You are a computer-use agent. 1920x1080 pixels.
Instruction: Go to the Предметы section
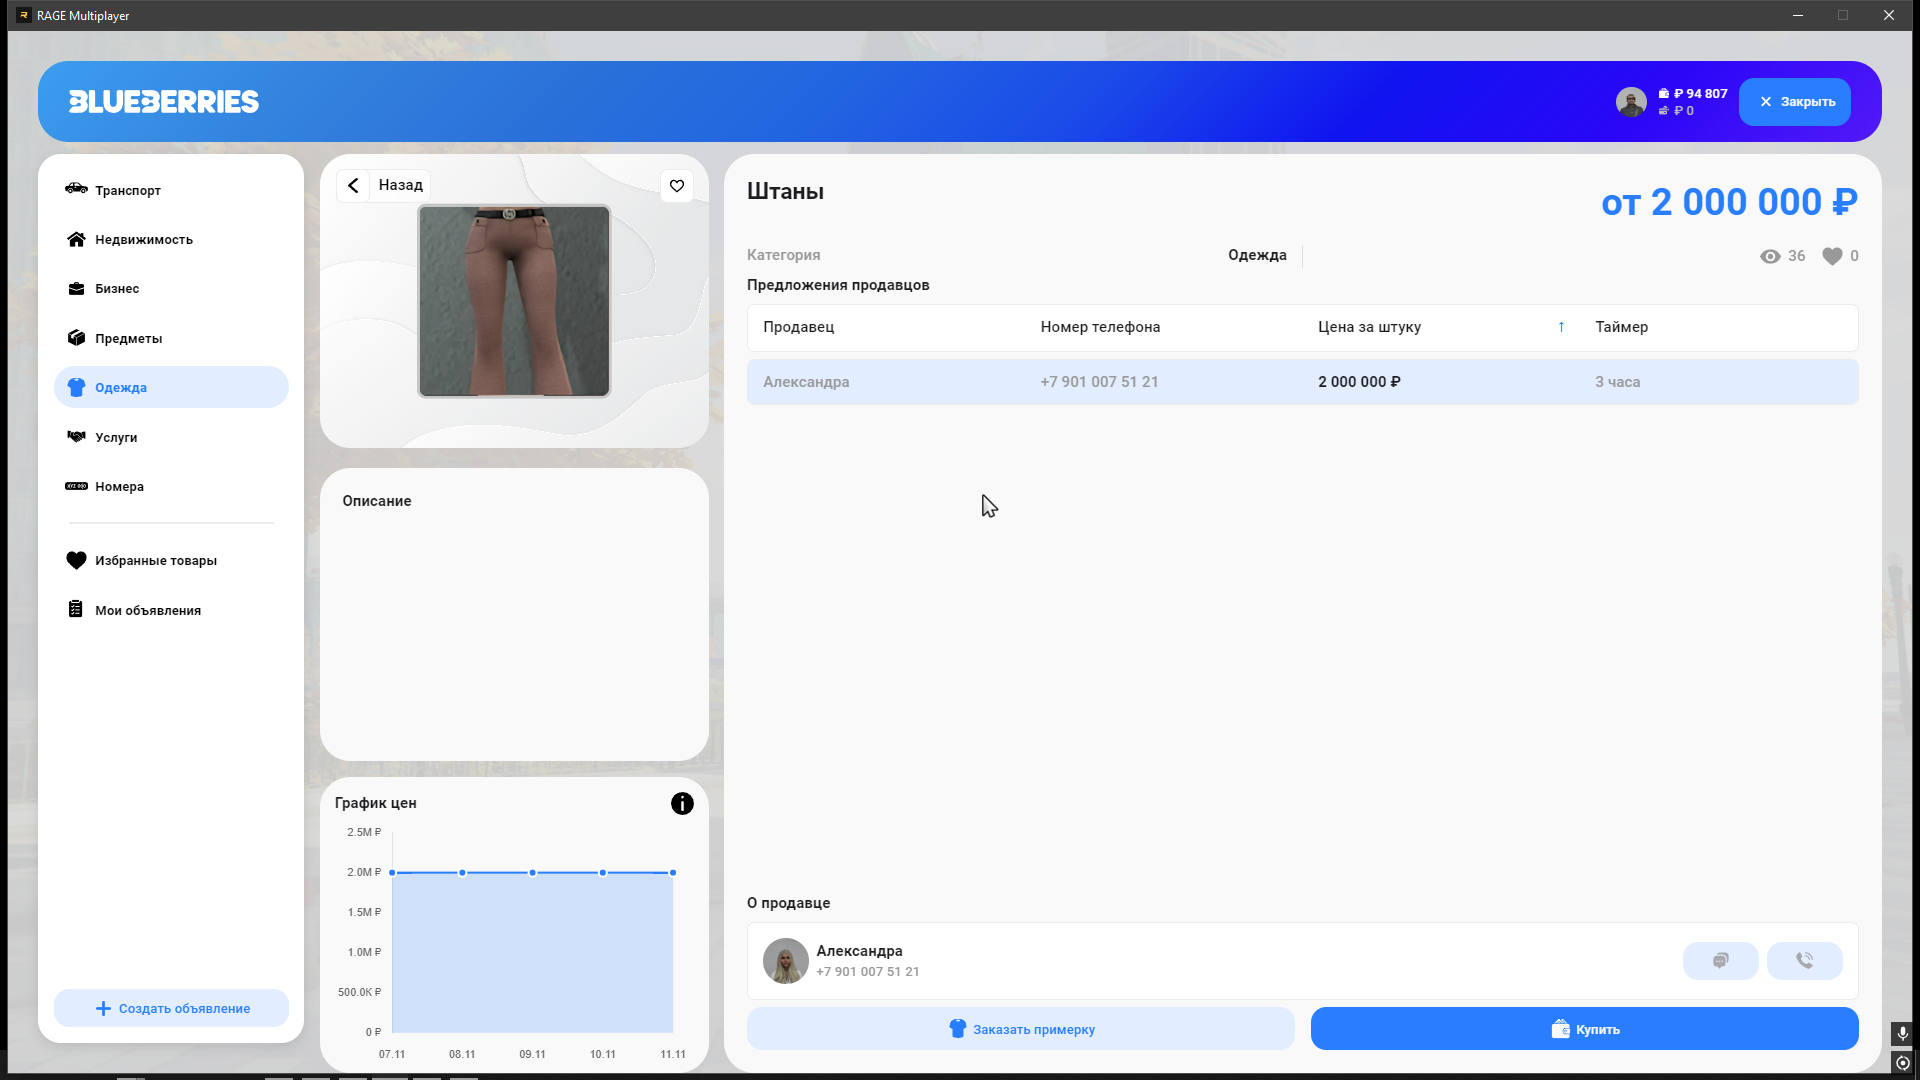click(x=128, y=339)
